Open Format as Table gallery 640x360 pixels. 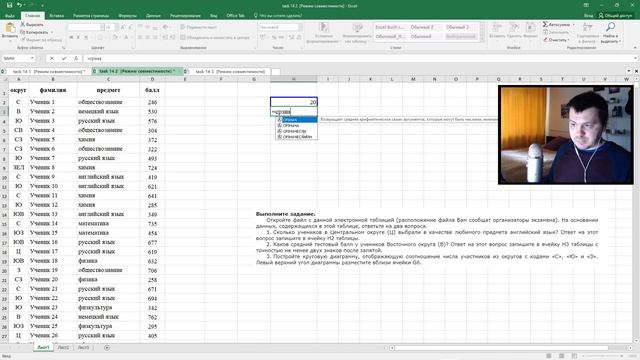(357, 33)
